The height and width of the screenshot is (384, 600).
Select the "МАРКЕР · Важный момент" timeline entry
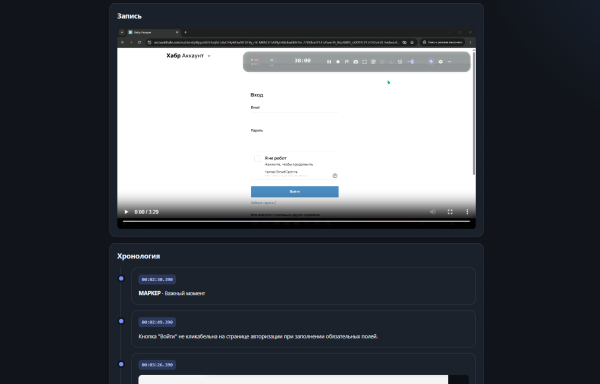click(303, 286)
